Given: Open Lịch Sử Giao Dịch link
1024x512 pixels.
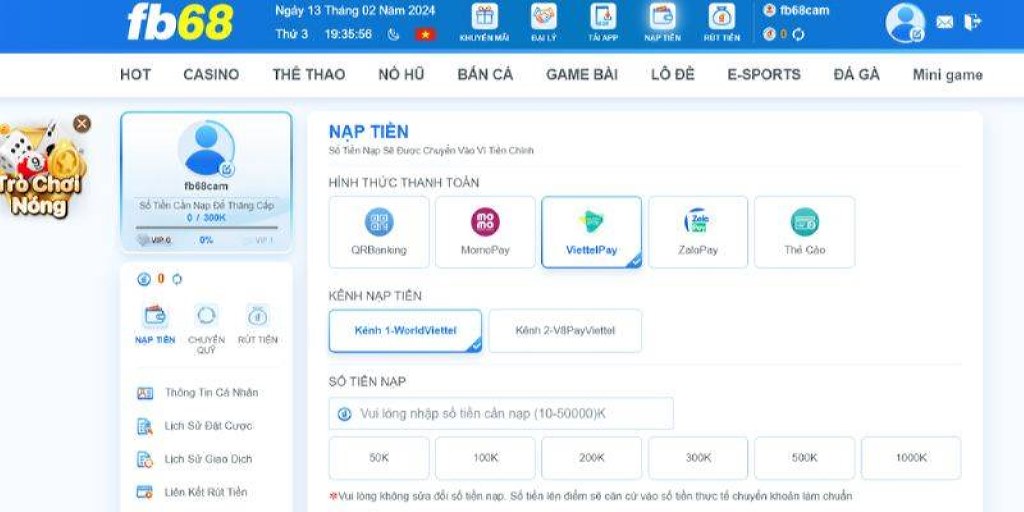Looking at the screenshot, I should pyautogui.click(x=208, y=459).
